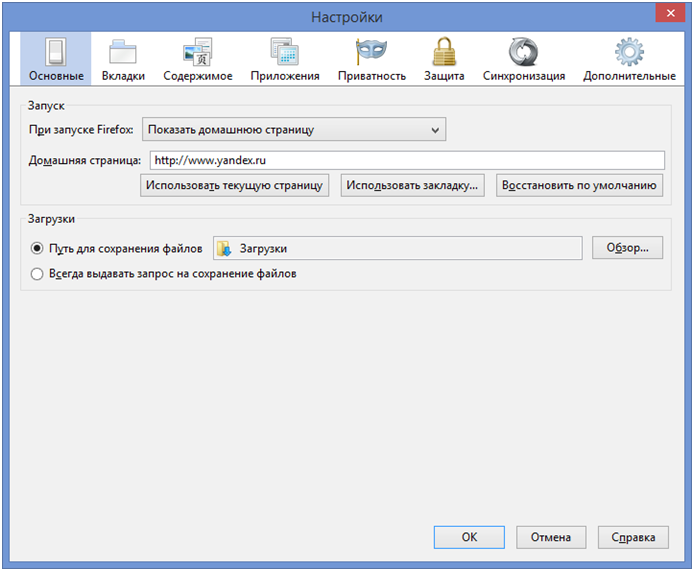Open the Приватность mask icon

pos(371,51)
